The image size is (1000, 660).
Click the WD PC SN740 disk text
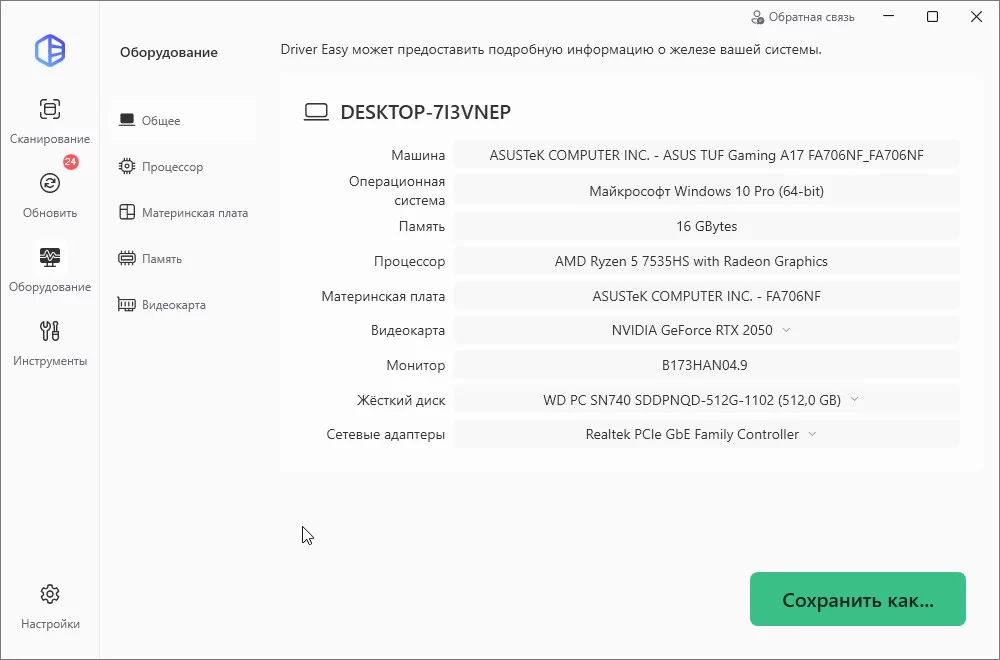click(x=692, y=400)
